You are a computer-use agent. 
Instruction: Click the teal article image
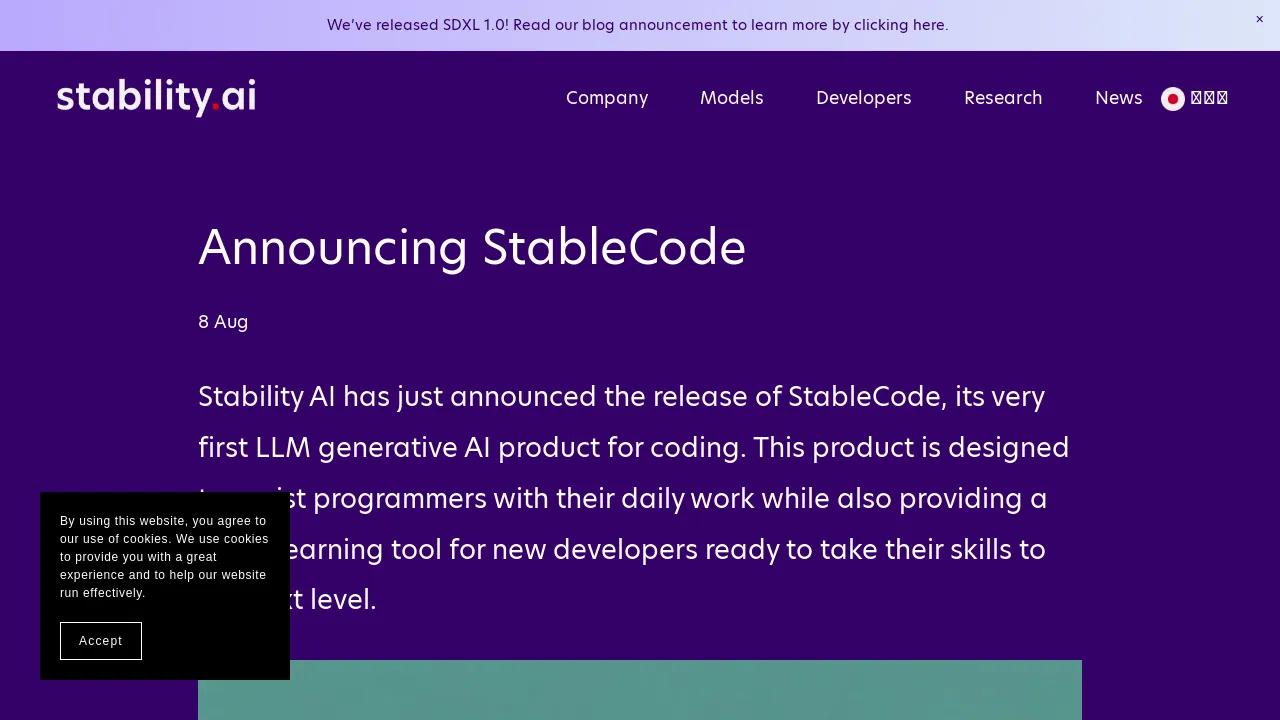tap(640, 690)
